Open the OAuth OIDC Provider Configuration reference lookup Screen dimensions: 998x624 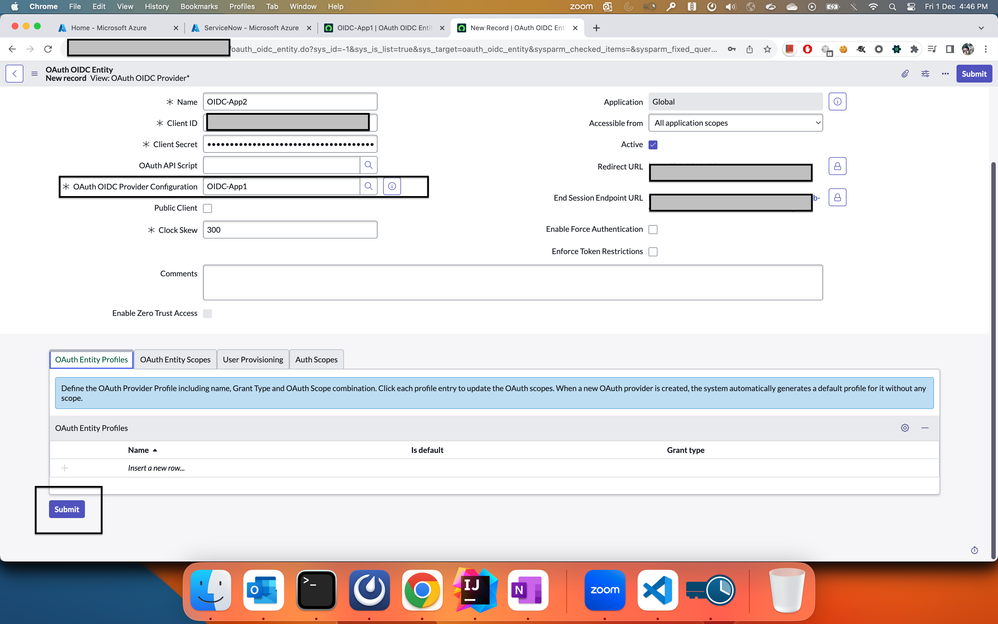click(369, 186)
